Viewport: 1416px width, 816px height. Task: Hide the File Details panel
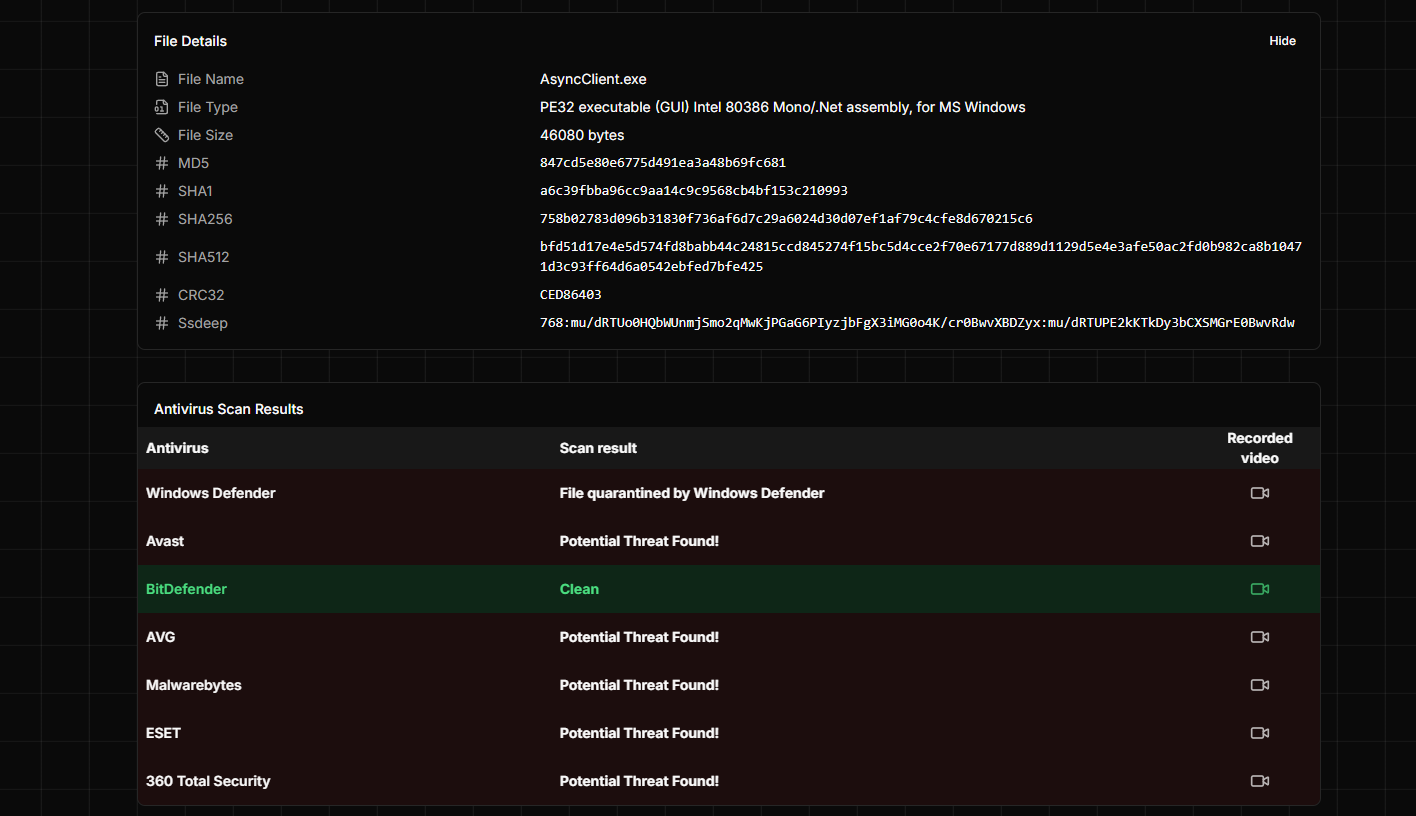click(1282, 41)
